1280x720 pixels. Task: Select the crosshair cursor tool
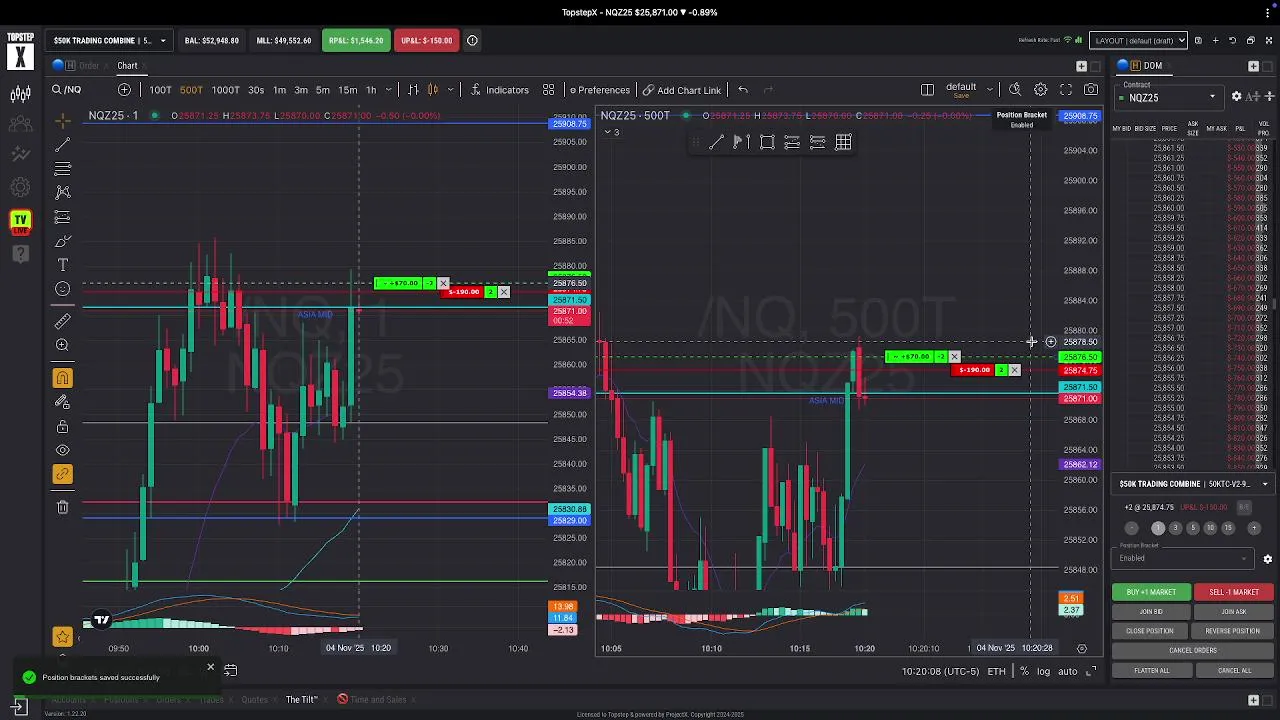pyautogui.click(x=62, y=120)
